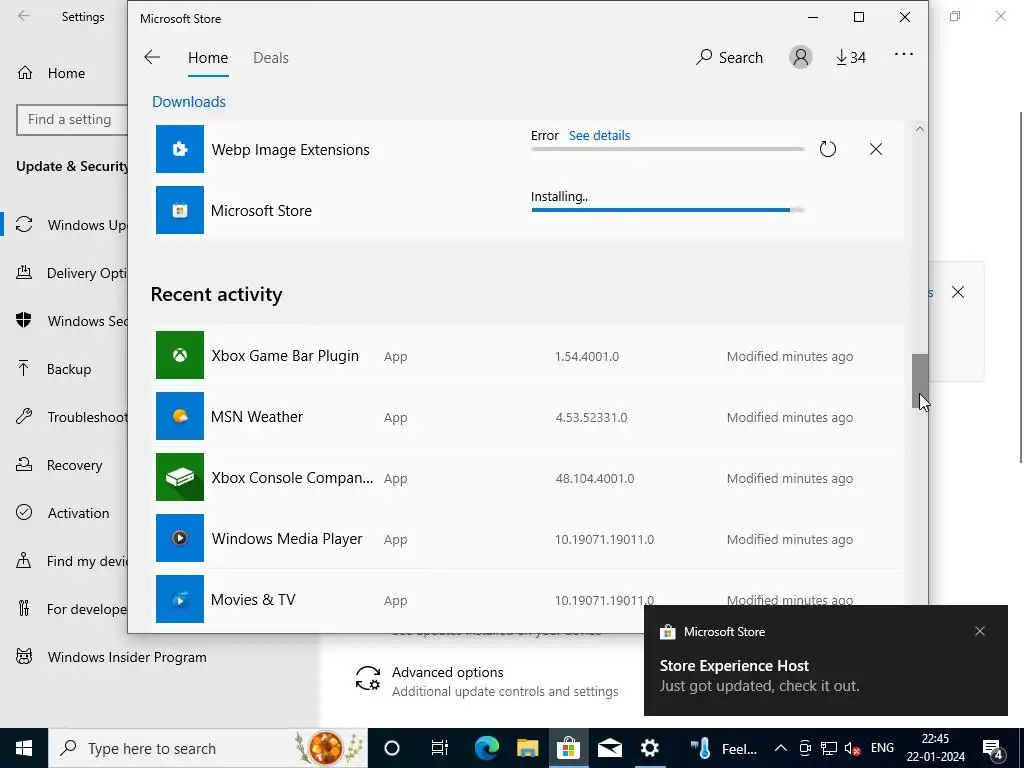Open Backup in Settings sidebar
The width and height of the screenshot is (1024, 768).
54,369
